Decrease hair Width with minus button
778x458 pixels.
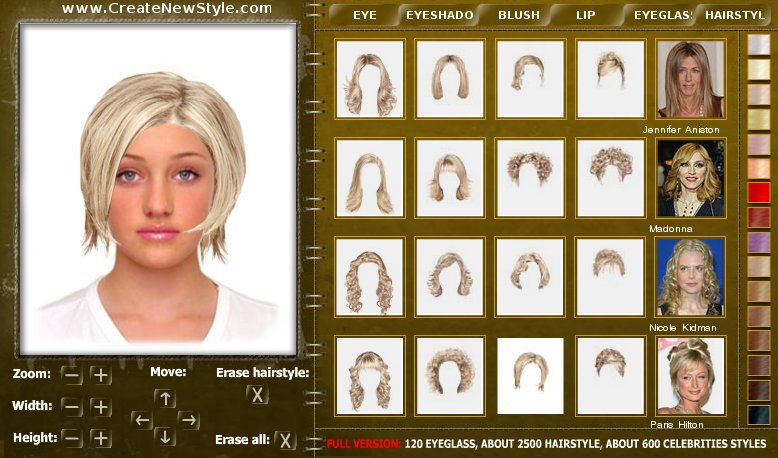72,407
